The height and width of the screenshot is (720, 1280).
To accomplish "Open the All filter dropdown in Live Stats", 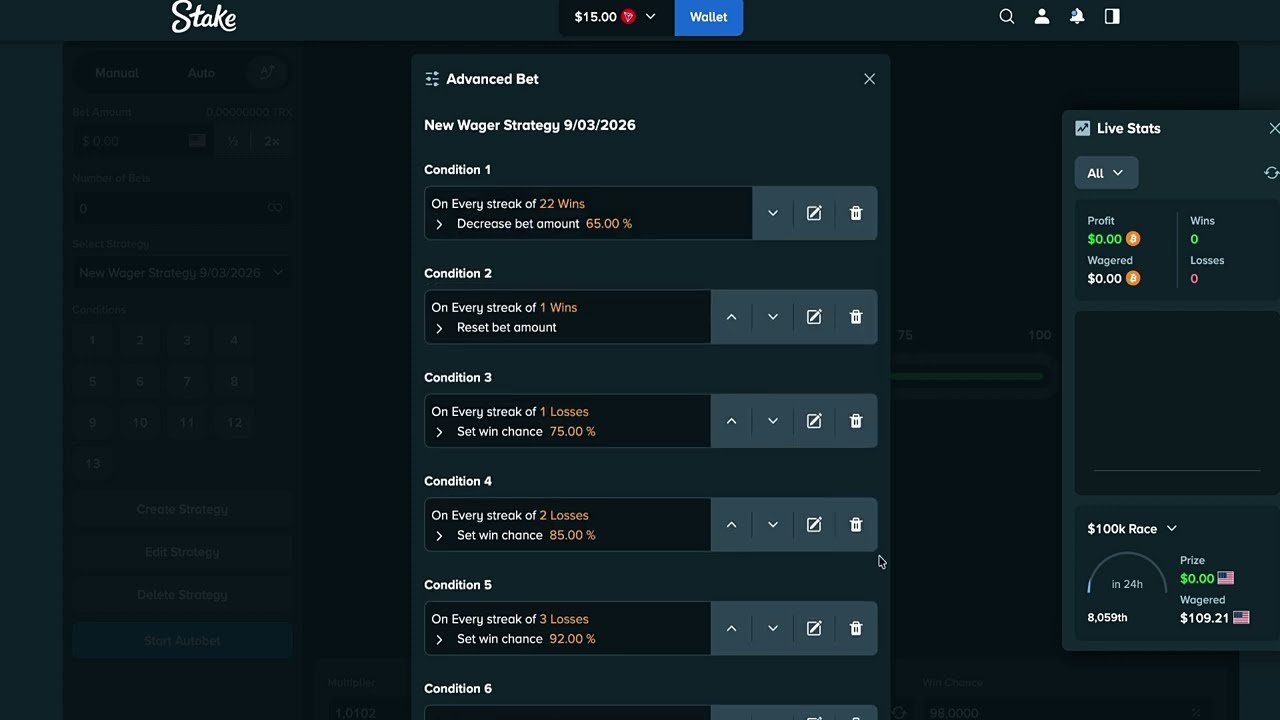I will tap(1105, 173).
